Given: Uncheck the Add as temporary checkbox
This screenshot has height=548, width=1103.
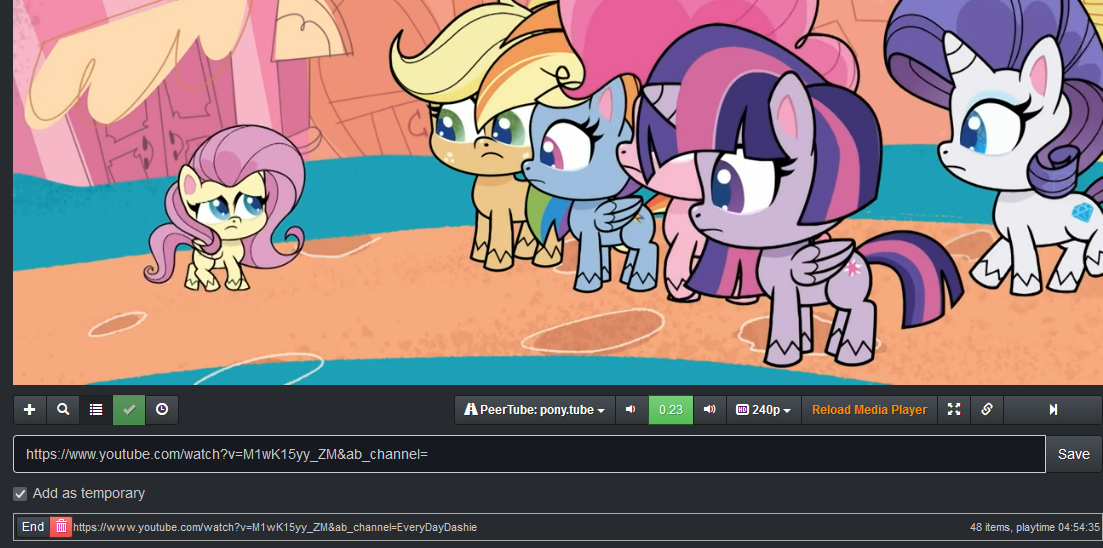Looking at the screenshot, I should pos(20,494).
